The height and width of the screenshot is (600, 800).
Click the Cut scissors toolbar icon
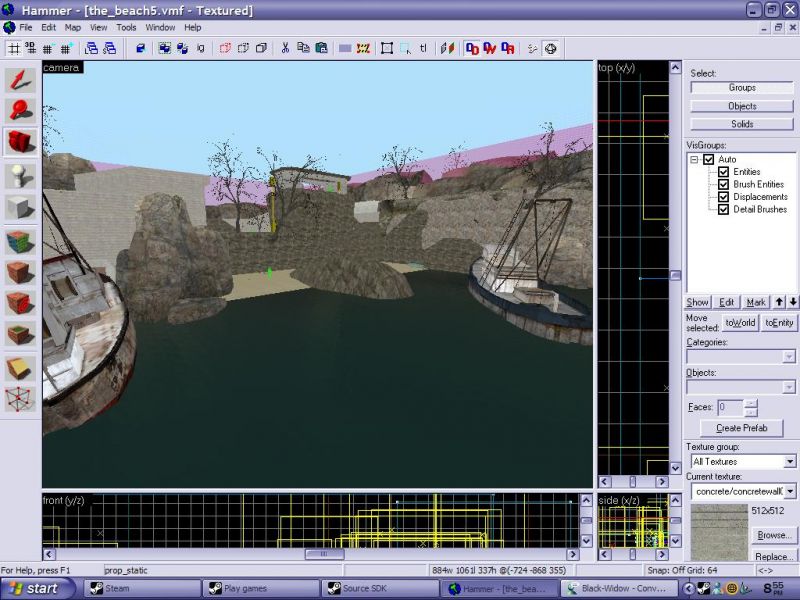click(x=285, y=47)
